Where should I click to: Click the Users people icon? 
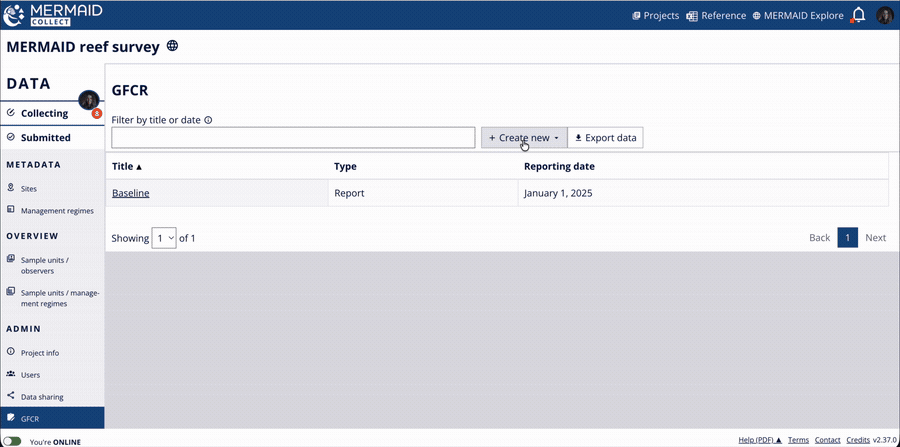pos(10,374)
